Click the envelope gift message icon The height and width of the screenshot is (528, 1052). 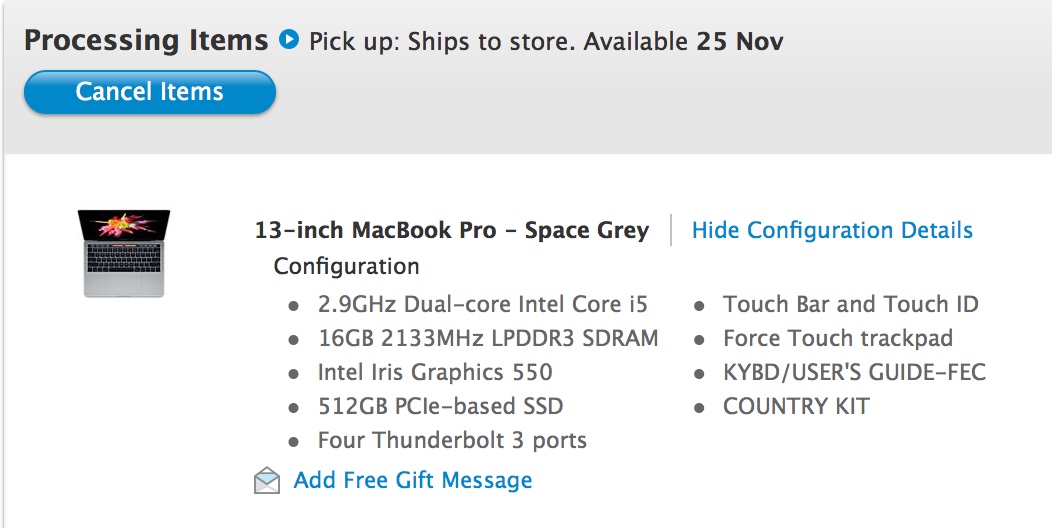tap(266, 480)
